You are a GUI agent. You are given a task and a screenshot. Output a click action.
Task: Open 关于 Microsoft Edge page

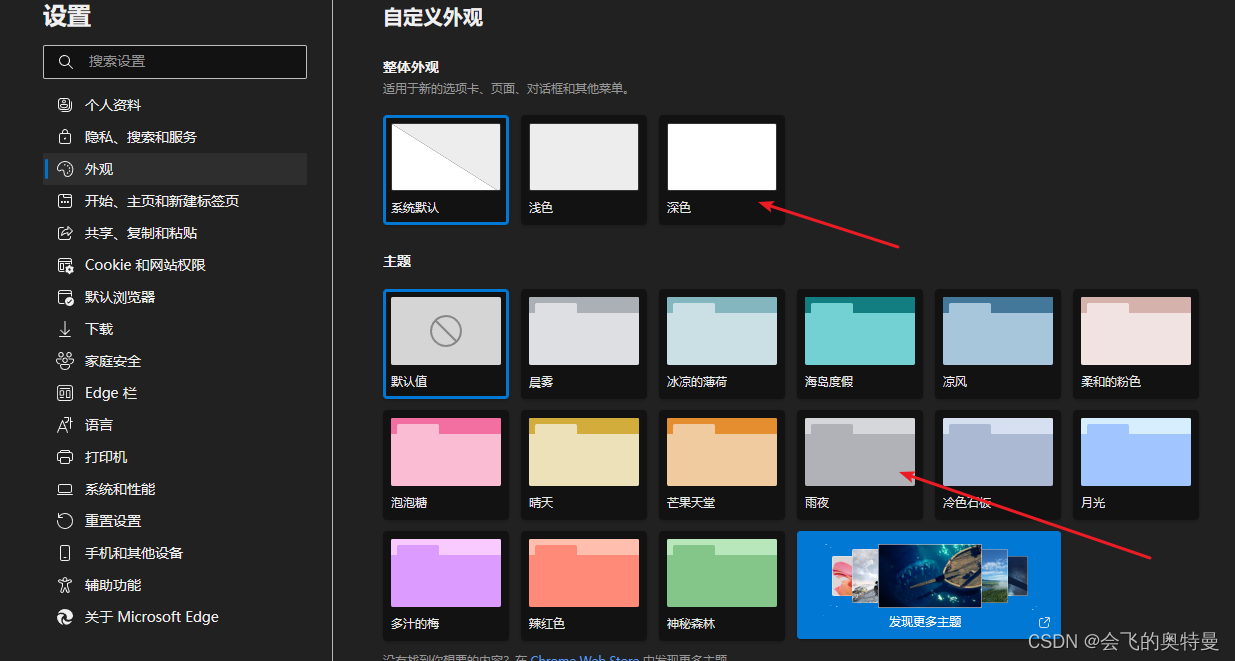click(x=175, y=617)
